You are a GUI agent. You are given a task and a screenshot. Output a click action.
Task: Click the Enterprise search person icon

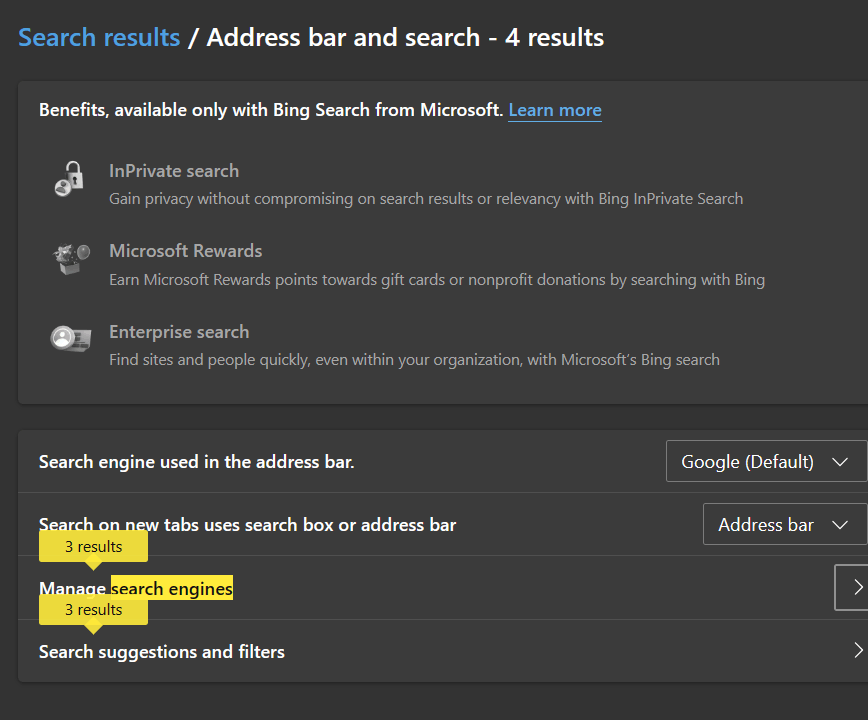pos(71,338)
